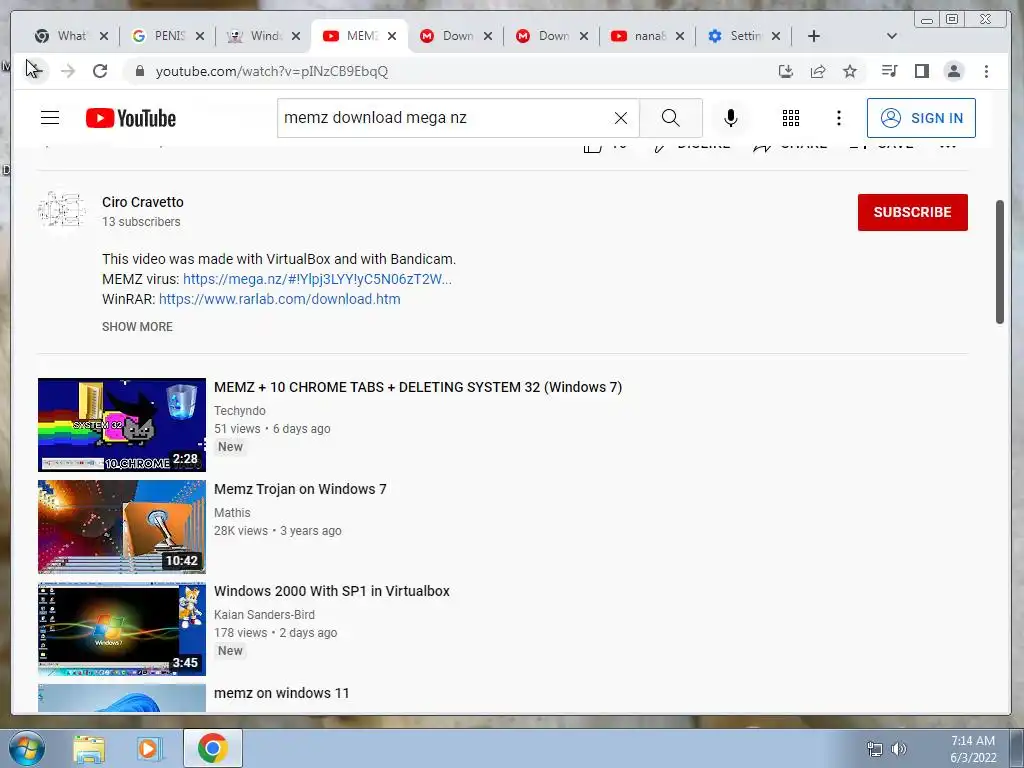Viewport: 1024px width, 768px height.
Task: Open volume control in system tray
Action: point(899,749)
